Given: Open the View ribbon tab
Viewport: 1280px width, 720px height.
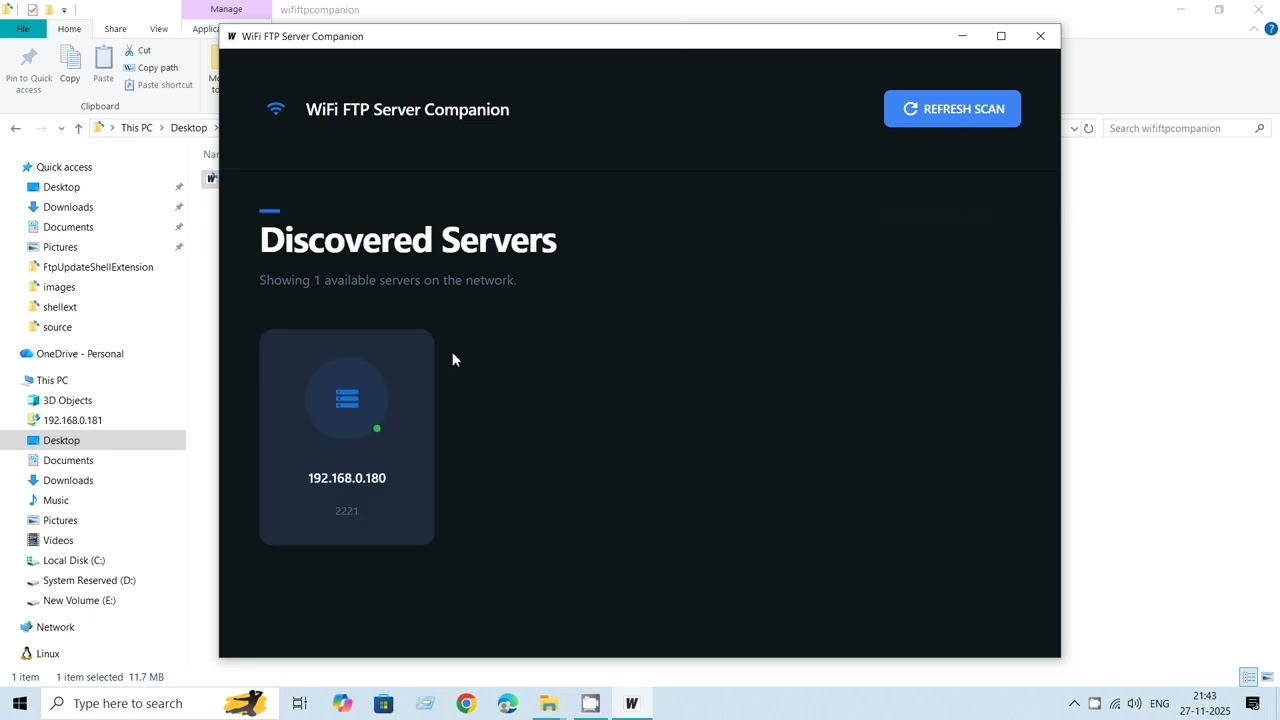Looking at the screenshot, I should coord(159,29).
